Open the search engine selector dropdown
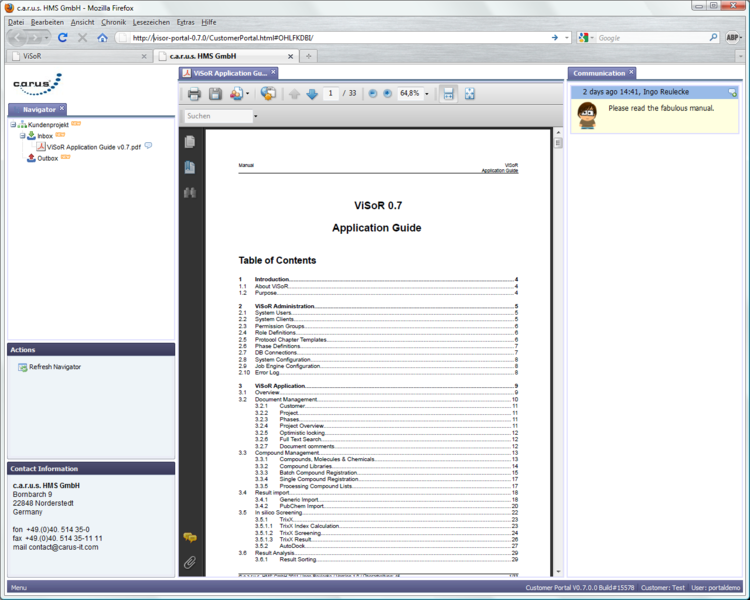Image resolution: width=750 pixels, height=600 pixels. (x=585, y=37)
